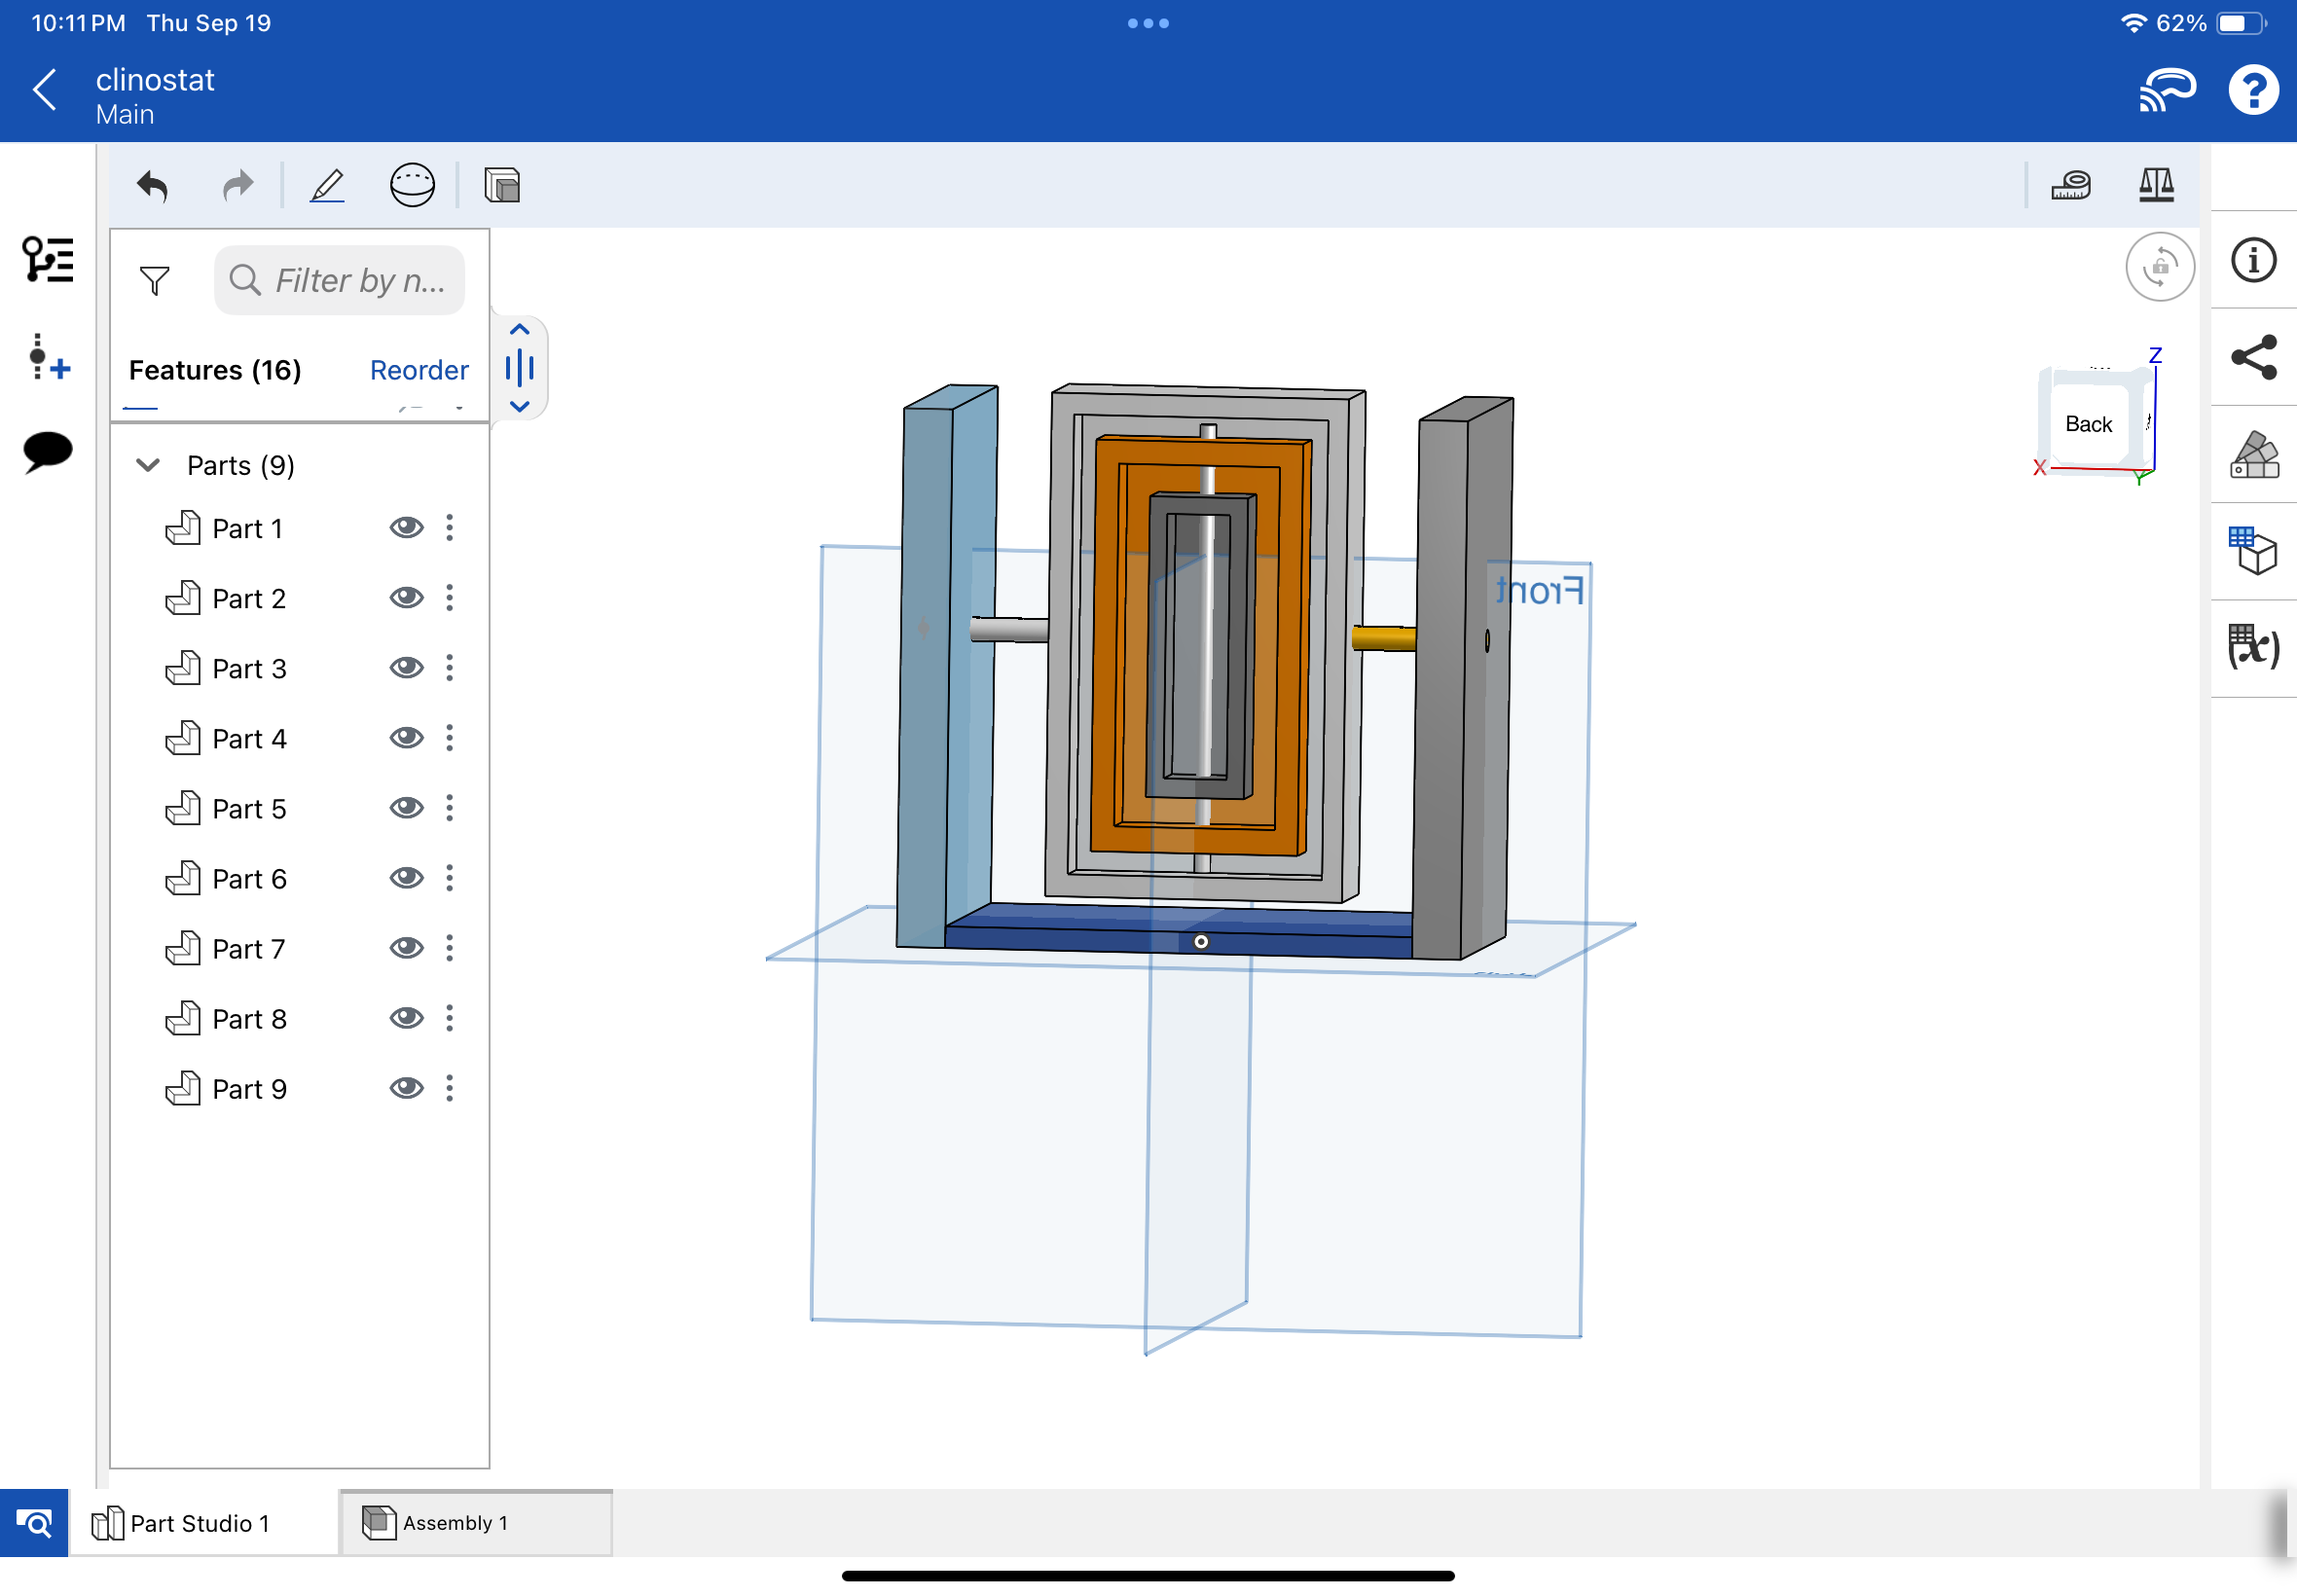Hide Part 8 with its eye icon
The width and height of the screenshot is (2297, 1596).
coord(406,1018)
